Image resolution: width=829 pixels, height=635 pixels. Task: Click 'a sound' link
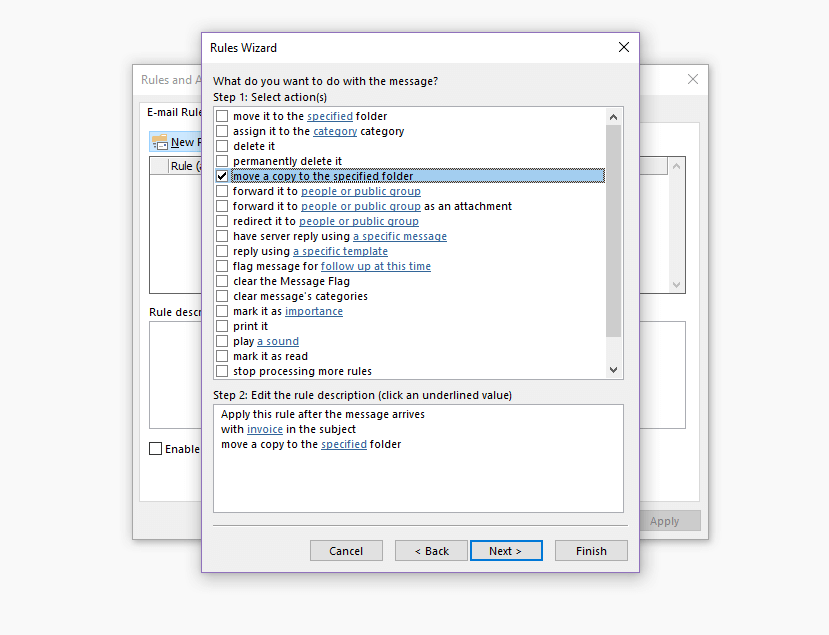(278, 342)
